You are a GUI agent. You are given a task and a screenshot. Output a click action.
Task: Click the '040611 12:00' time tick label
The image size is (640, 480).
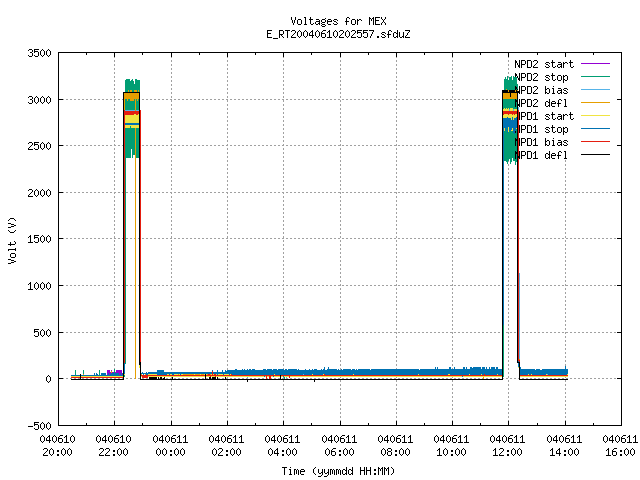(507, 446)
